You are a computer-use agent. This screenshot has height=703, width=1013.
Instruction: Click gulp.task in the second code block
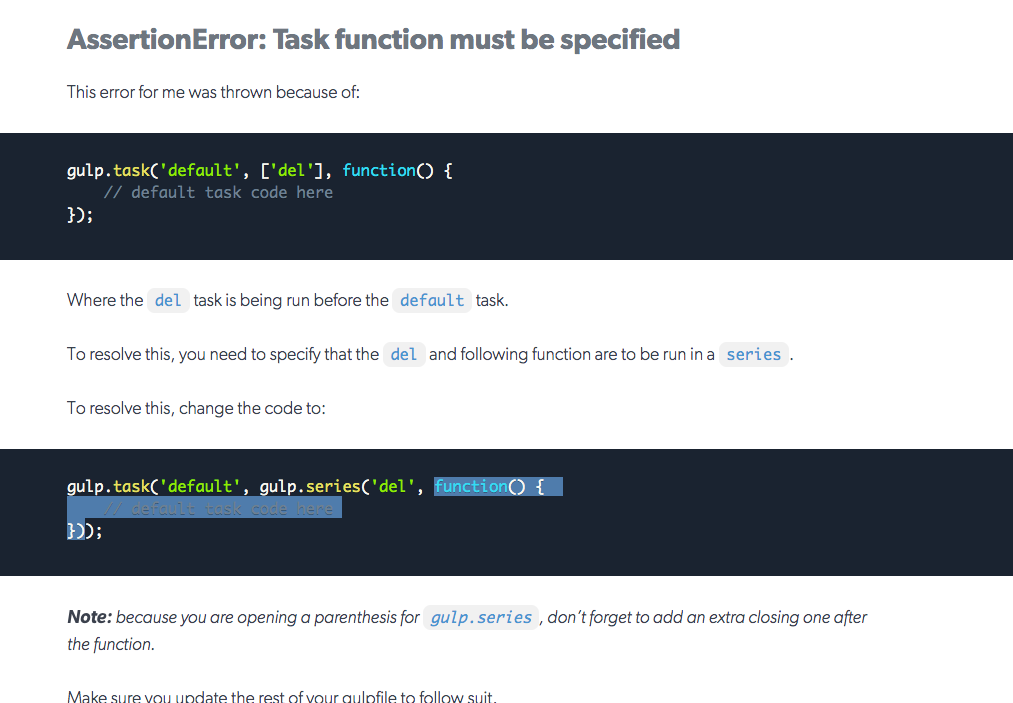[x=107, y=487]
